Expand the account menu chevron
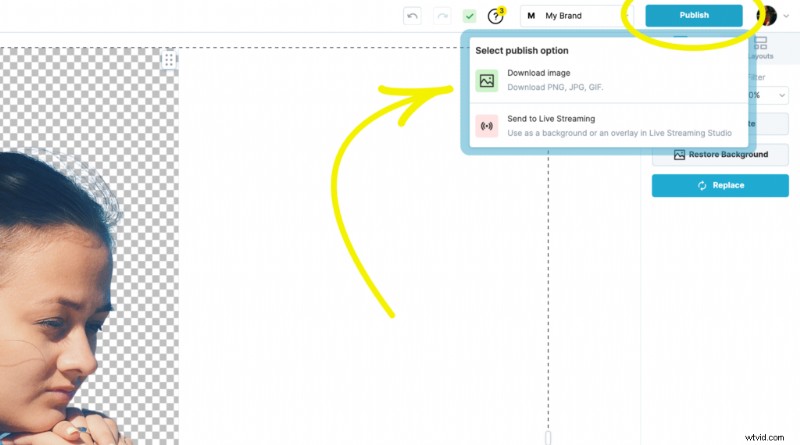Image resolution: width=800 pixels, height=445 pixels. [x=786, y=16]
